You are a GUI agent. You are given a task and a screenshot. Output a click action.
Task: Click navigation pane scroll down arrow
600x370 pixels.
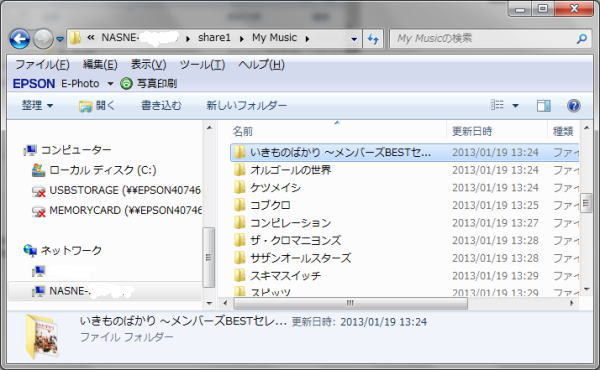209,303
